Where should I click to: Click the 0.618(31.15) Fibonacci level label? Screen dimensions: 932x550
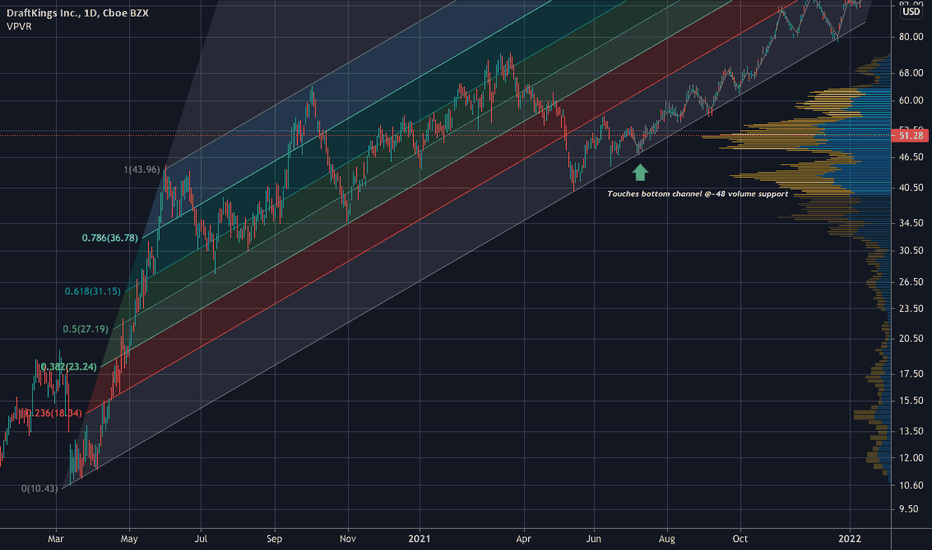(93, 291)
